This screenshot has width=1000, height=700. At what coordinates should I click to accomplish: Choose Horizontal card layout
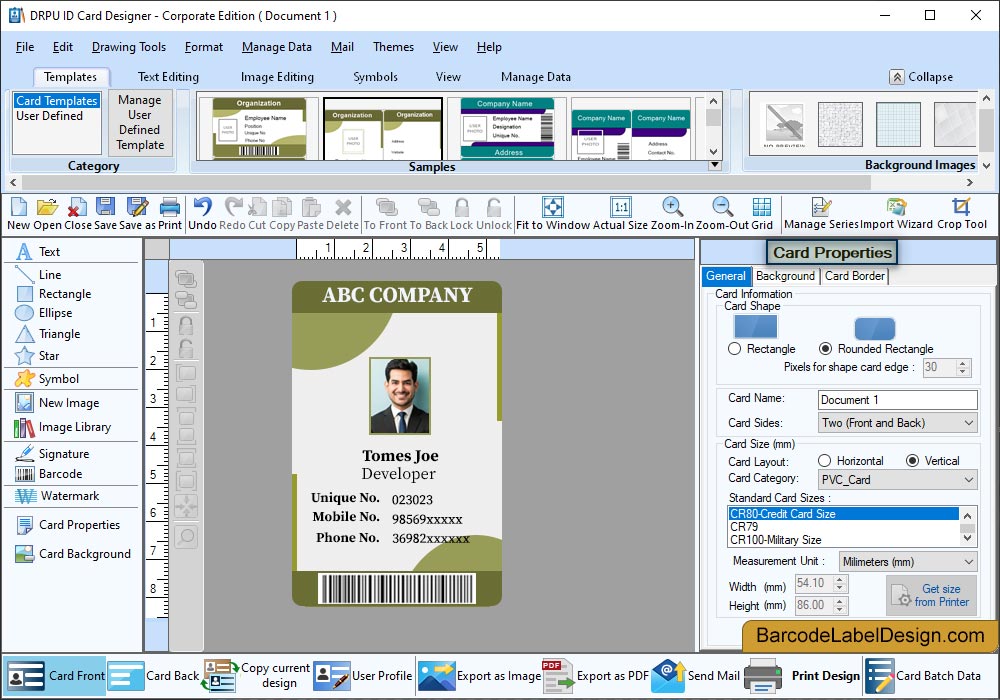[825, 461]
